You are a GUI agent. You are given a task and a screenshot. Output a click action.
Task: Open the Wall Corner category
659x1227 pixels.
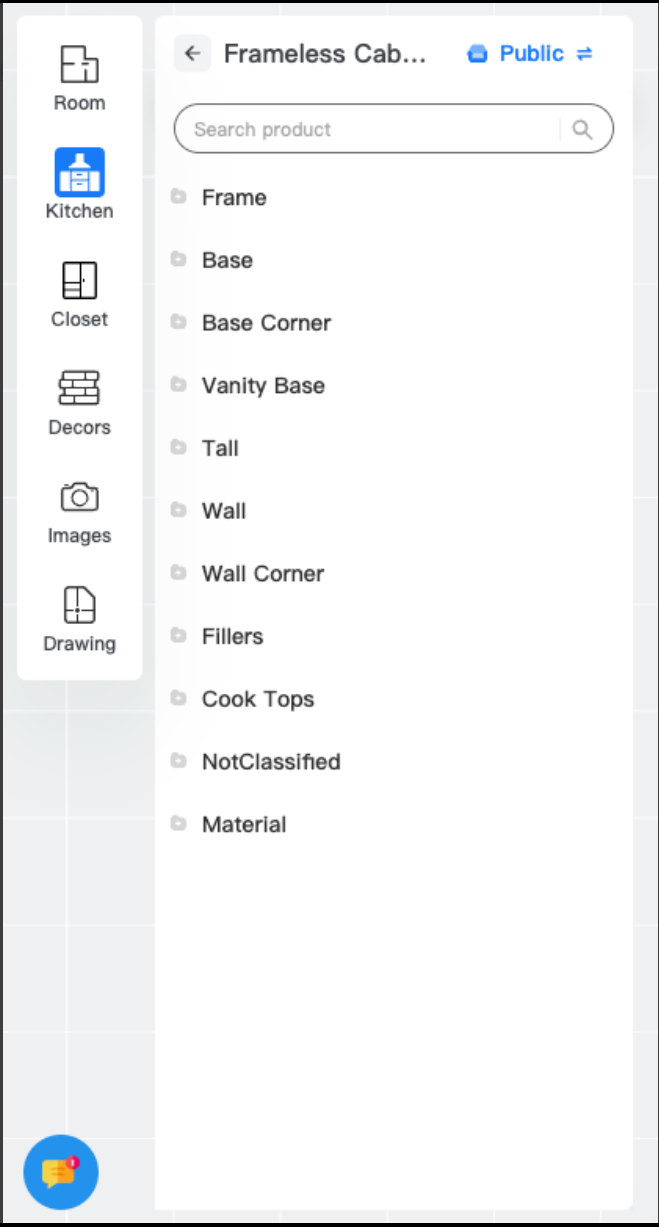262,574
